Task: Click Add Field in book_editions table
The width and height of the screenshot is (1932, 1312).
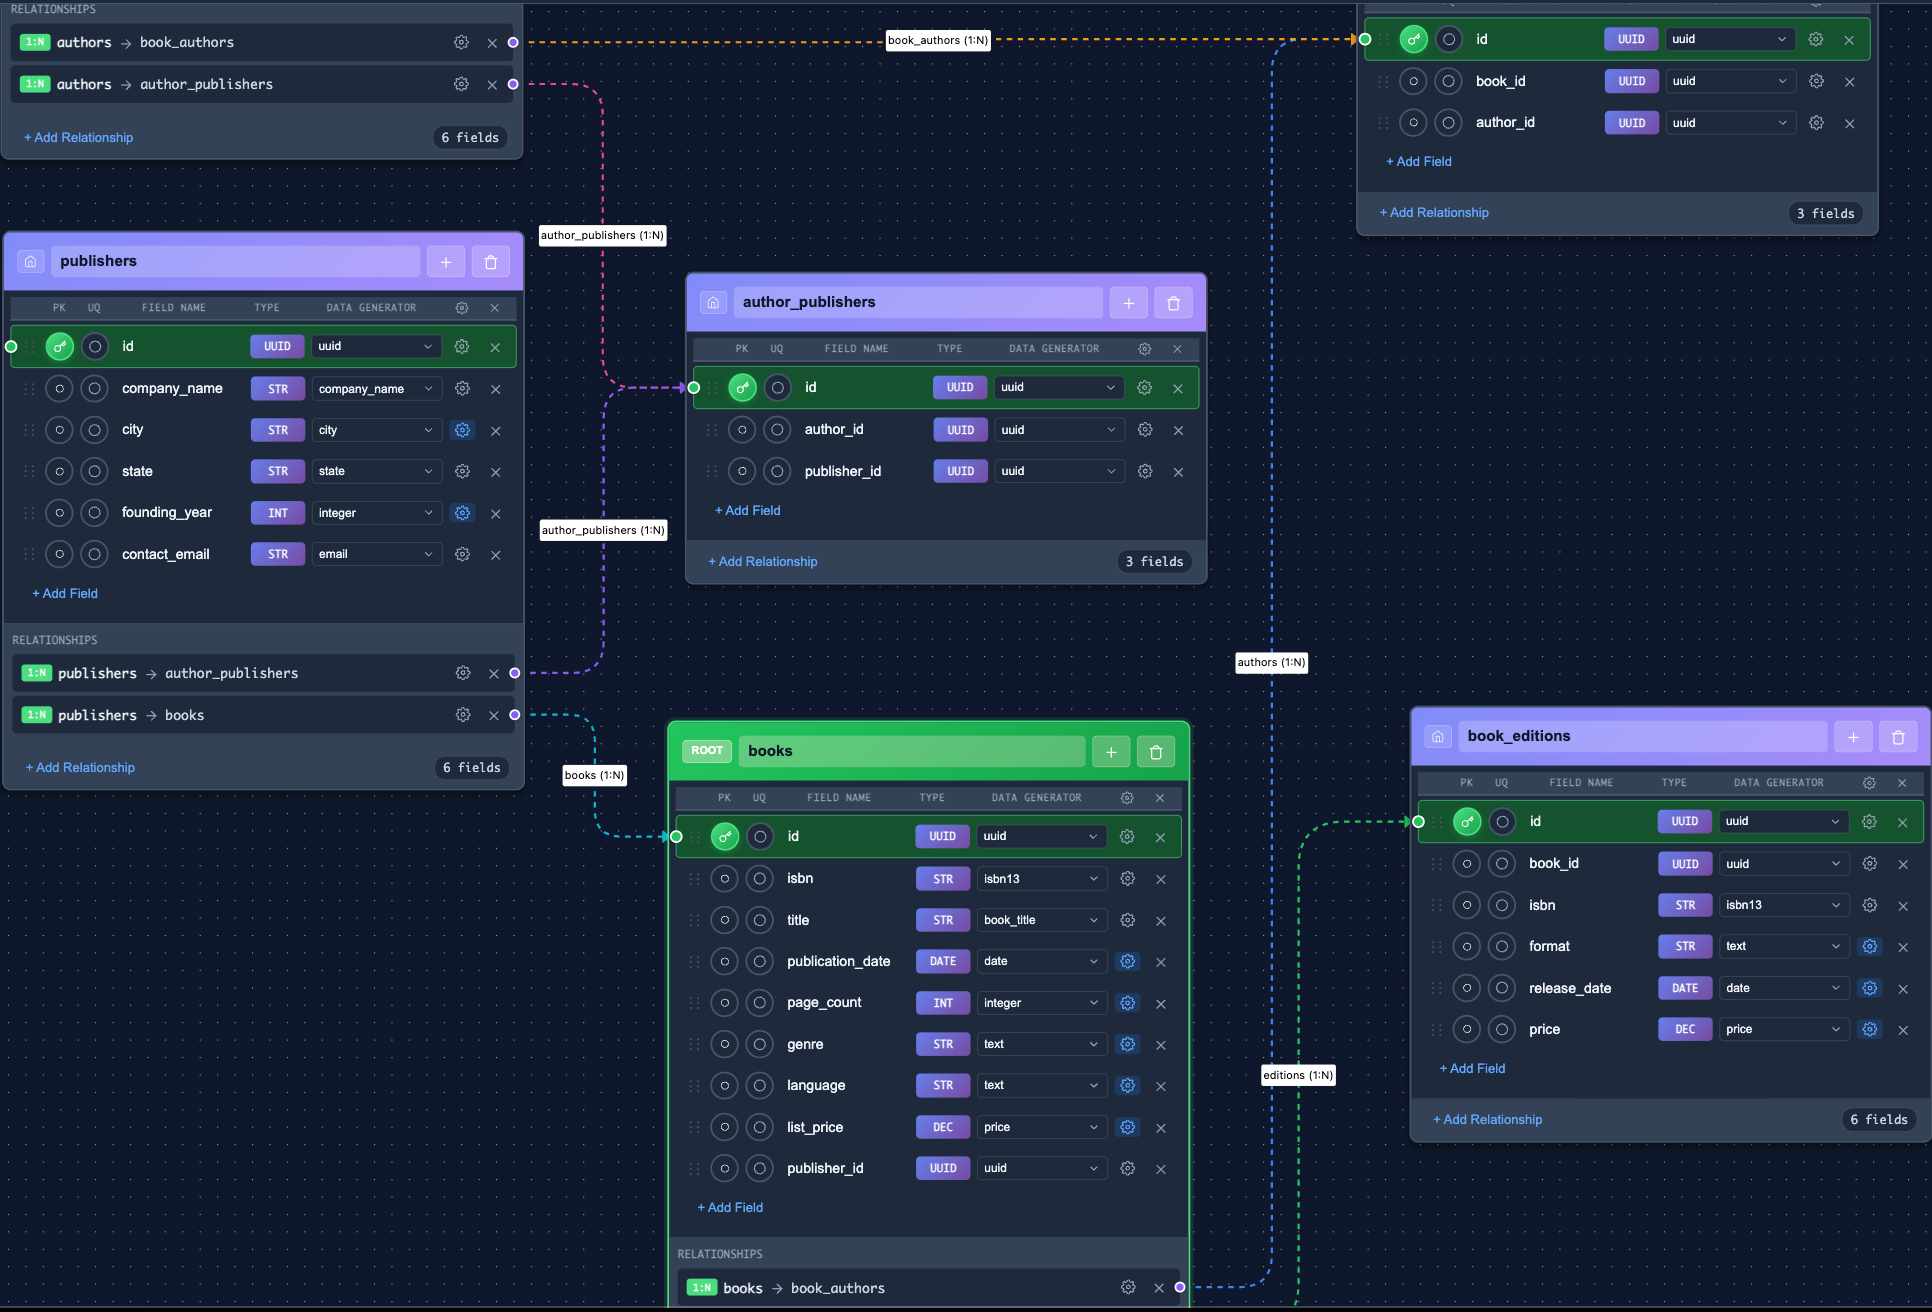Action: 1471,1068
